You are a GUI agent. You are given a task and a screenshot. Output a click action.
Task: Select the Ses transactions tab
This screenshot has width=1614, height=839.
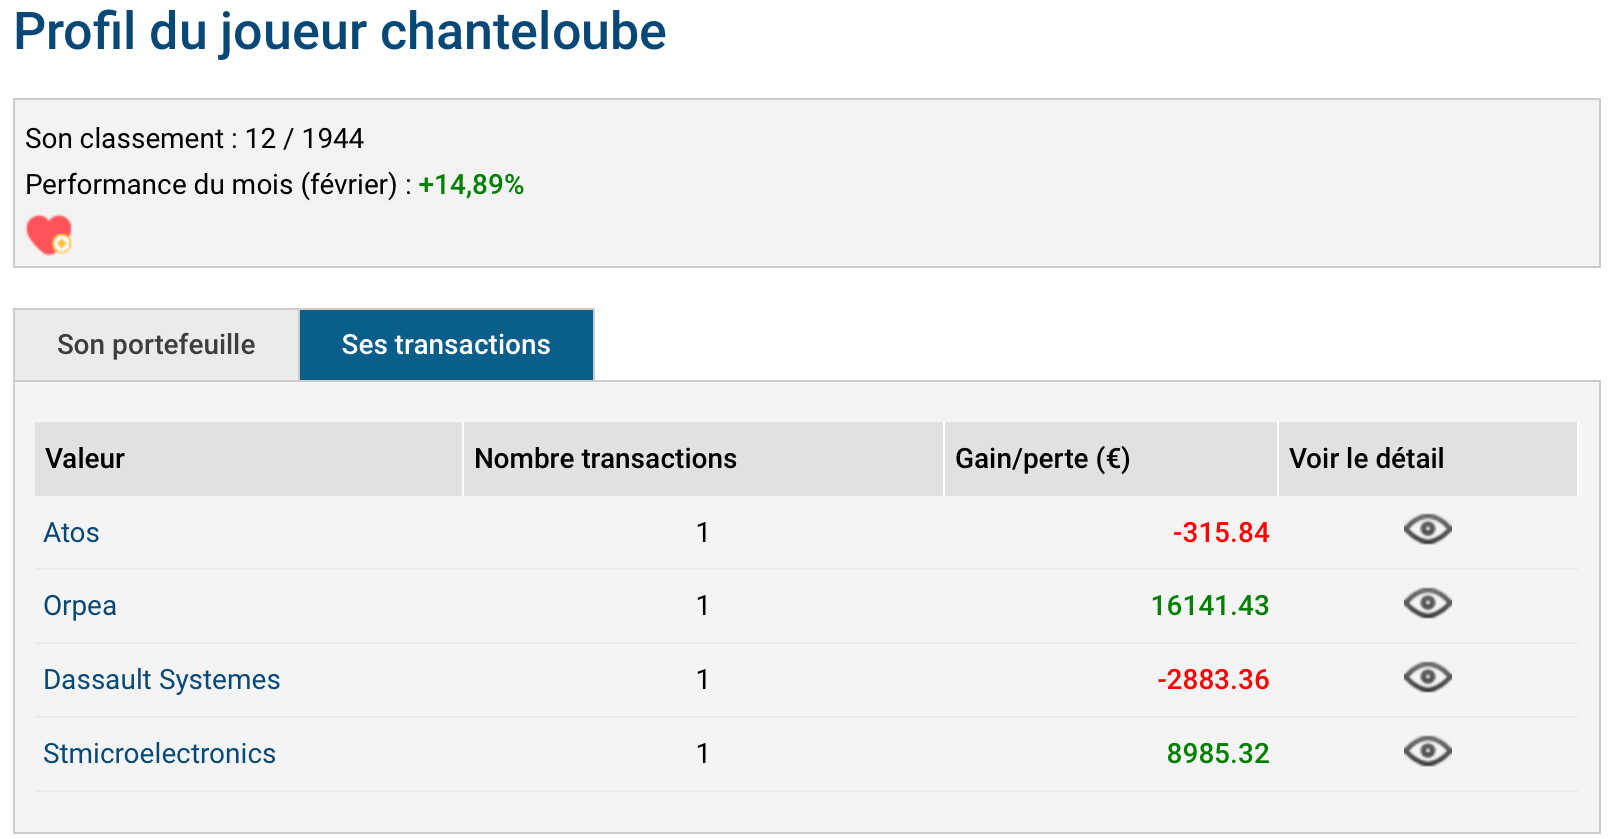click(446, 344)
